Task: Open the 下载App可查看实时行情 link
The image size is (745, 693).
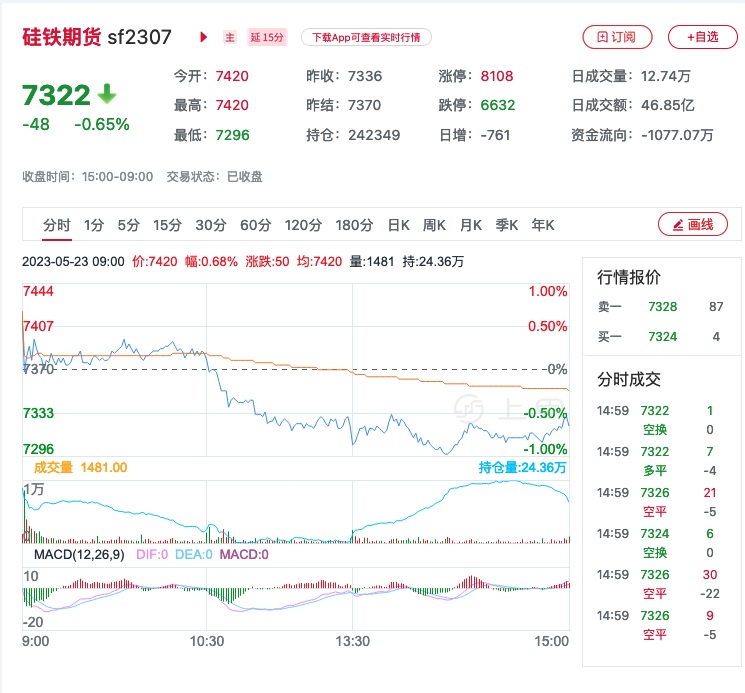Action: [365, 37]
